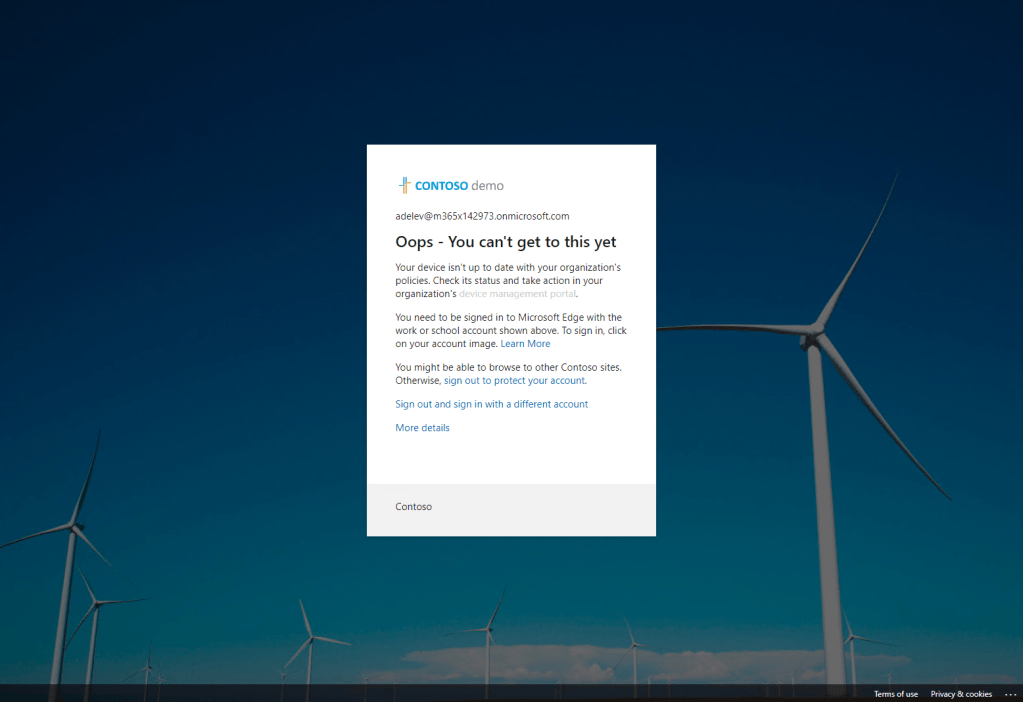Select the adelev account email address
Screen dimensions: 1023x702
tap(482, 216)
